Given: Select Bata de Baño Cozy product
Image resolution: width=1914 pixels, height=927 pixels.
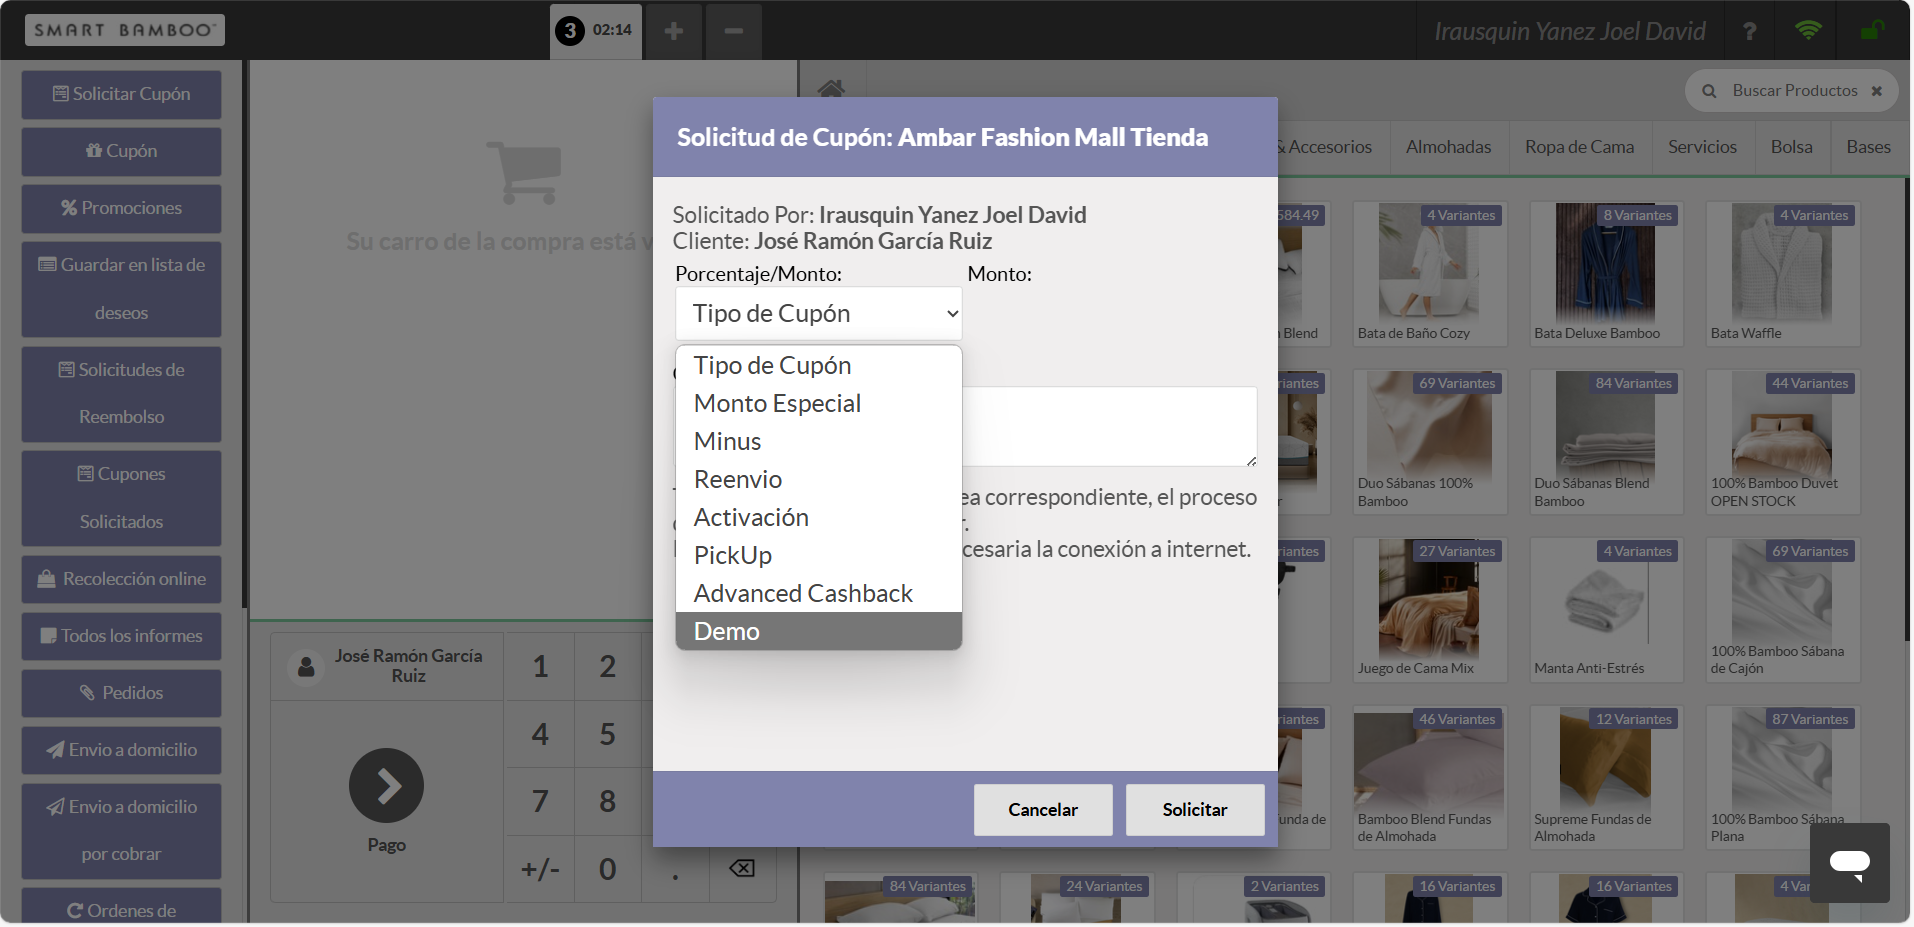Looking at the screenshot, I should point(1429,274).
